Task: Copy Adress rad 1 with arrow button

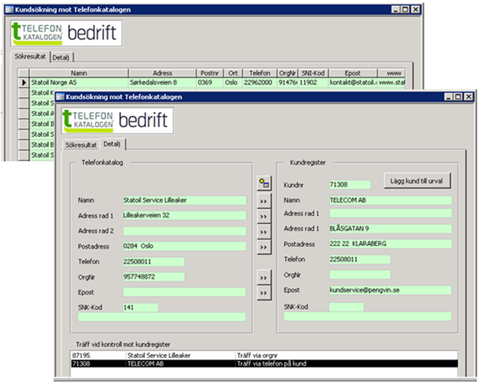Action: (x=264, y=217)
